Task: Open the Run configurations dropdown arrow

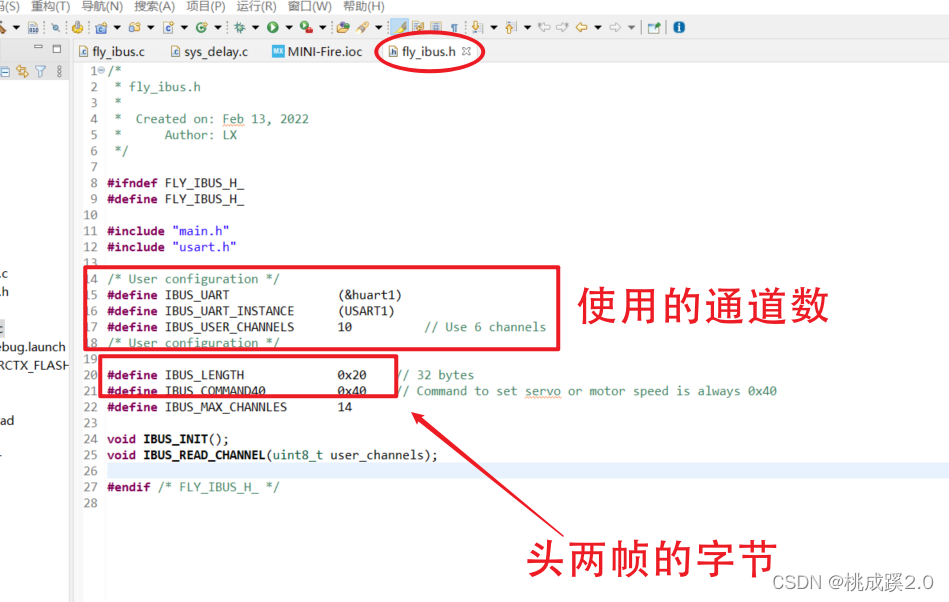Action: pos(289,27)
